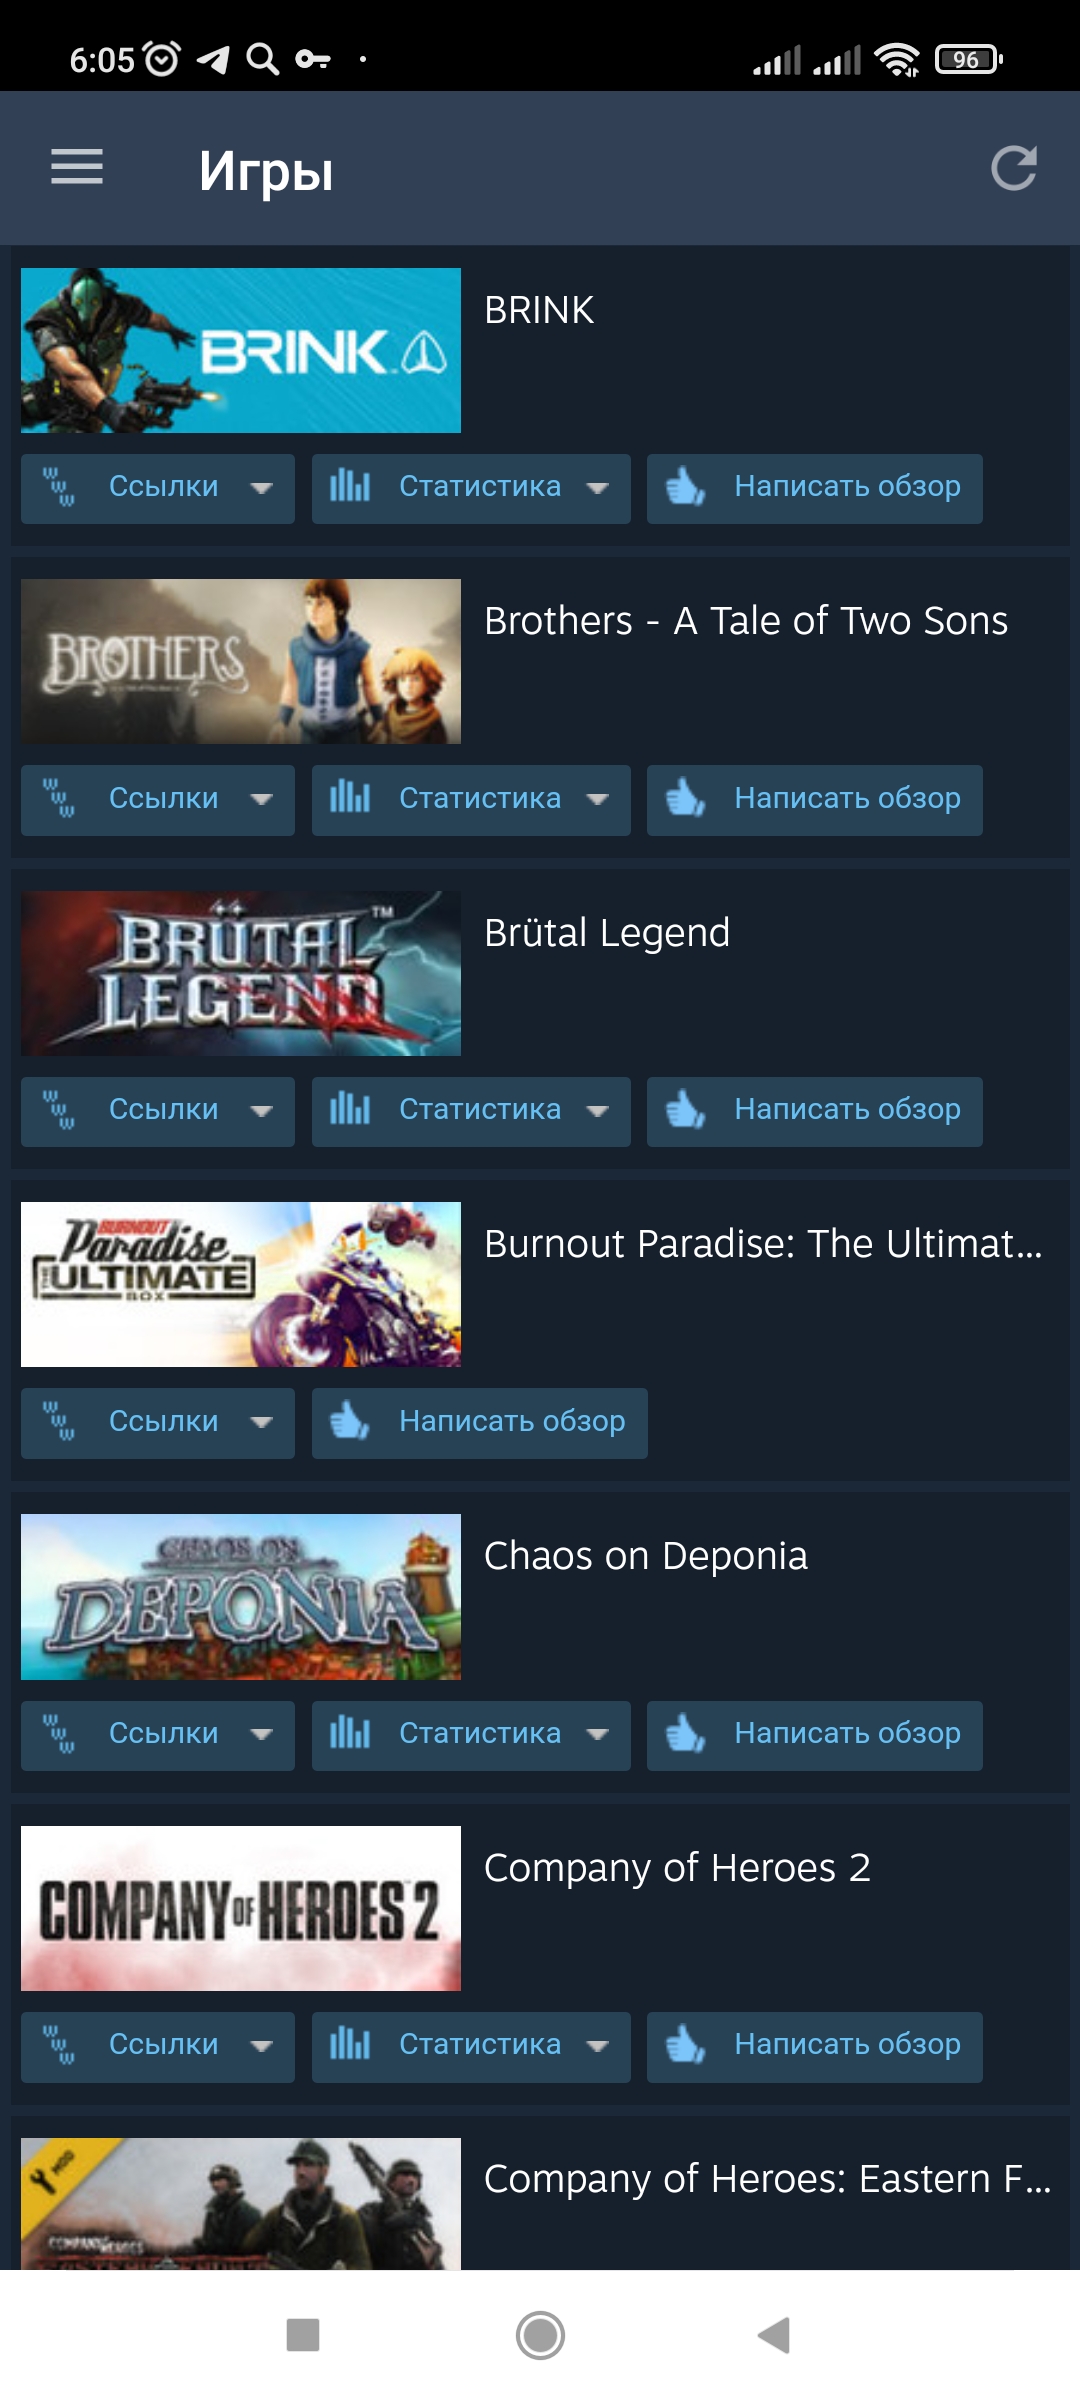Tap thumbs-up icon for Burnout Paradise review

click(x=350, y=1421)
